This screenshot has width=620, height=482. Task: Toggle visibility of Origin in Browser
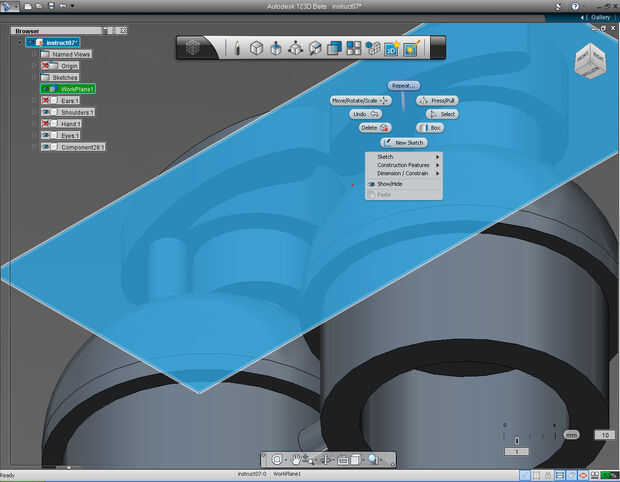pyautogui.click(x=45, y=66)
